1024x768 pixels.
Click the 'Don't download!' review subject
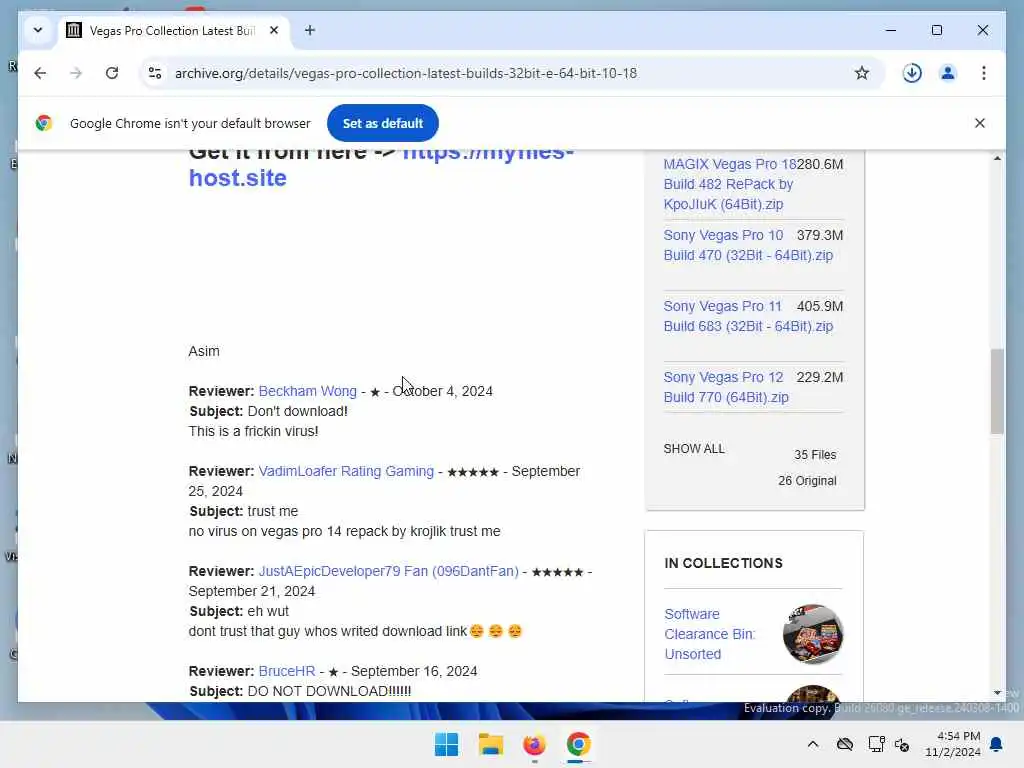click(297, 411)
